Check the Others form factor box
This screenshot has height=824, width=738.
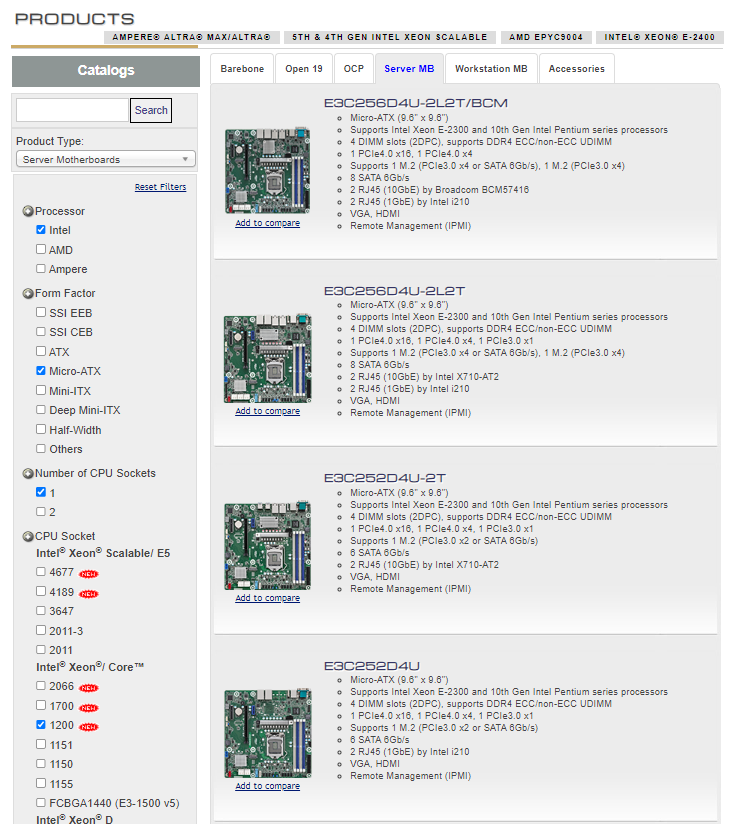pos(41,448)
